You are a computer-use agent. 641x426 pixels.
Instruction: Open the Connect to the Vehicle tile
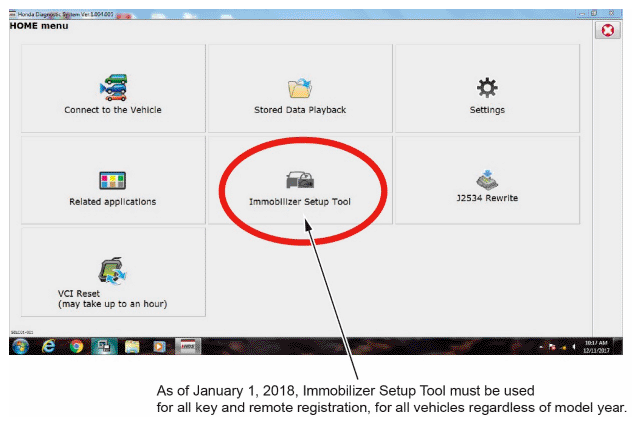coord(113,88)
